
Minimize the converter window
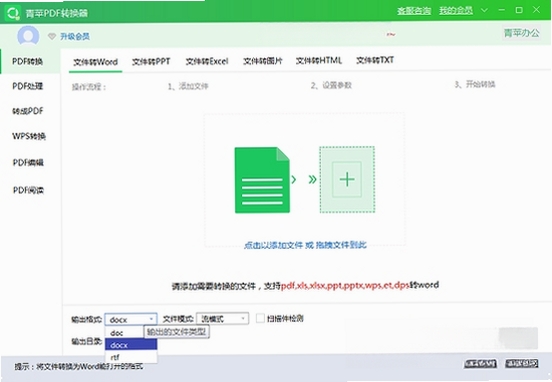click(x=501, y=10)
